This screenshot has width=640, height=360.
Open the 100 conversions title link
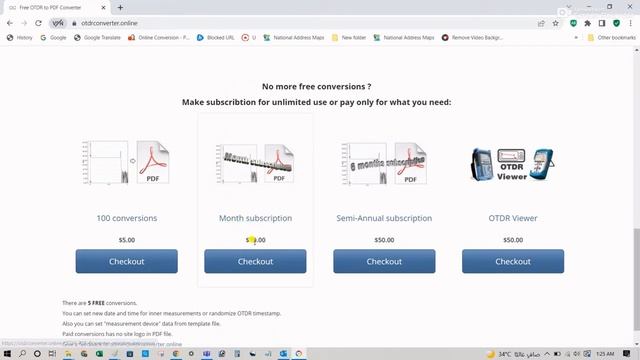pyautogui.click(x=127, y=218)
